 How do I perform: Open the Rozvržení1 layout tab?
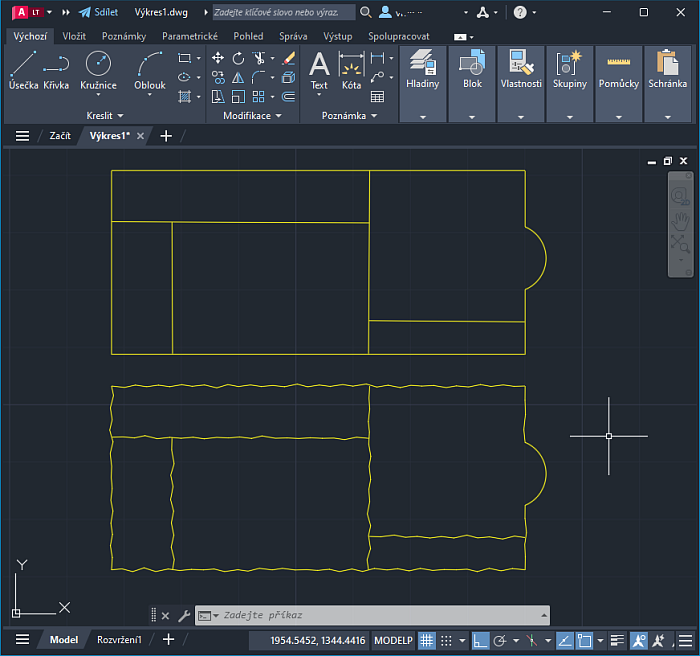(x=119, y=640)
